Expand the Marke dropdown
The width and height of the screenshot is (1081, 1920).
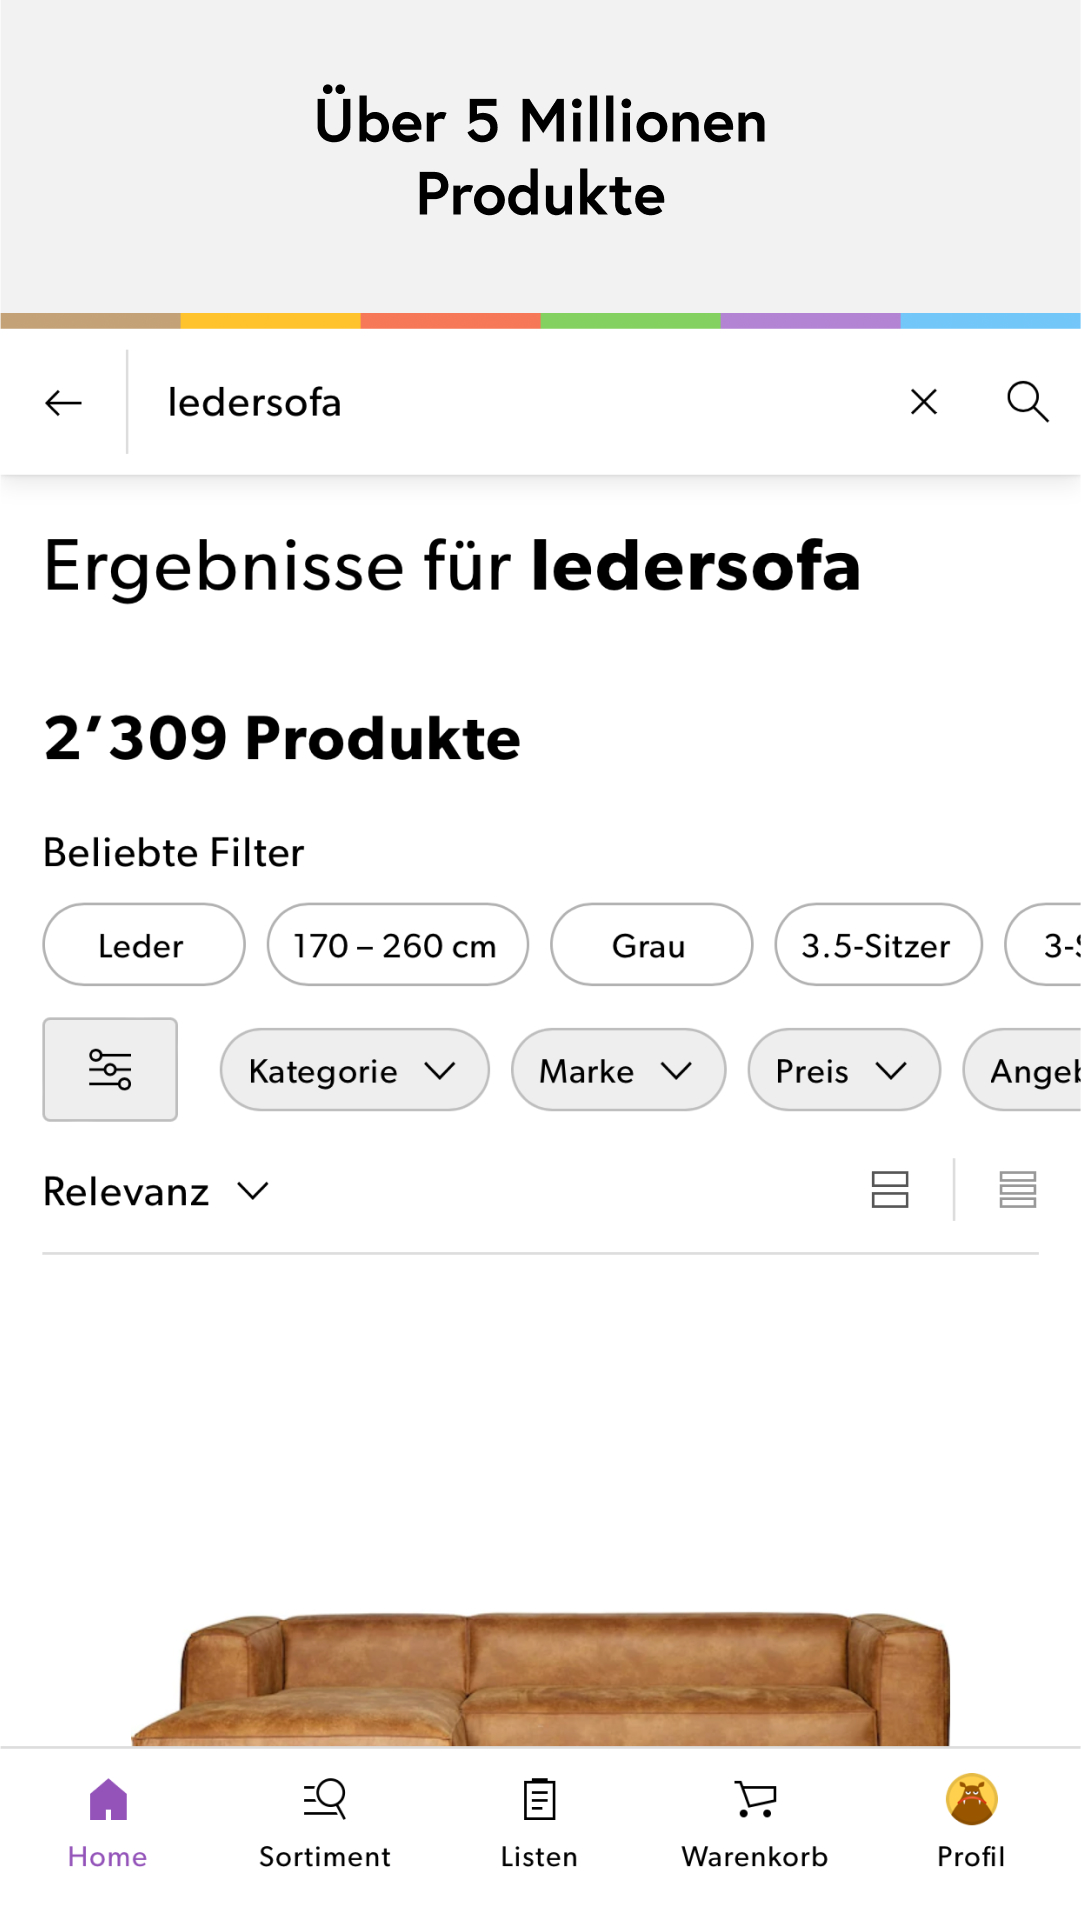[x=618, y=1070]
